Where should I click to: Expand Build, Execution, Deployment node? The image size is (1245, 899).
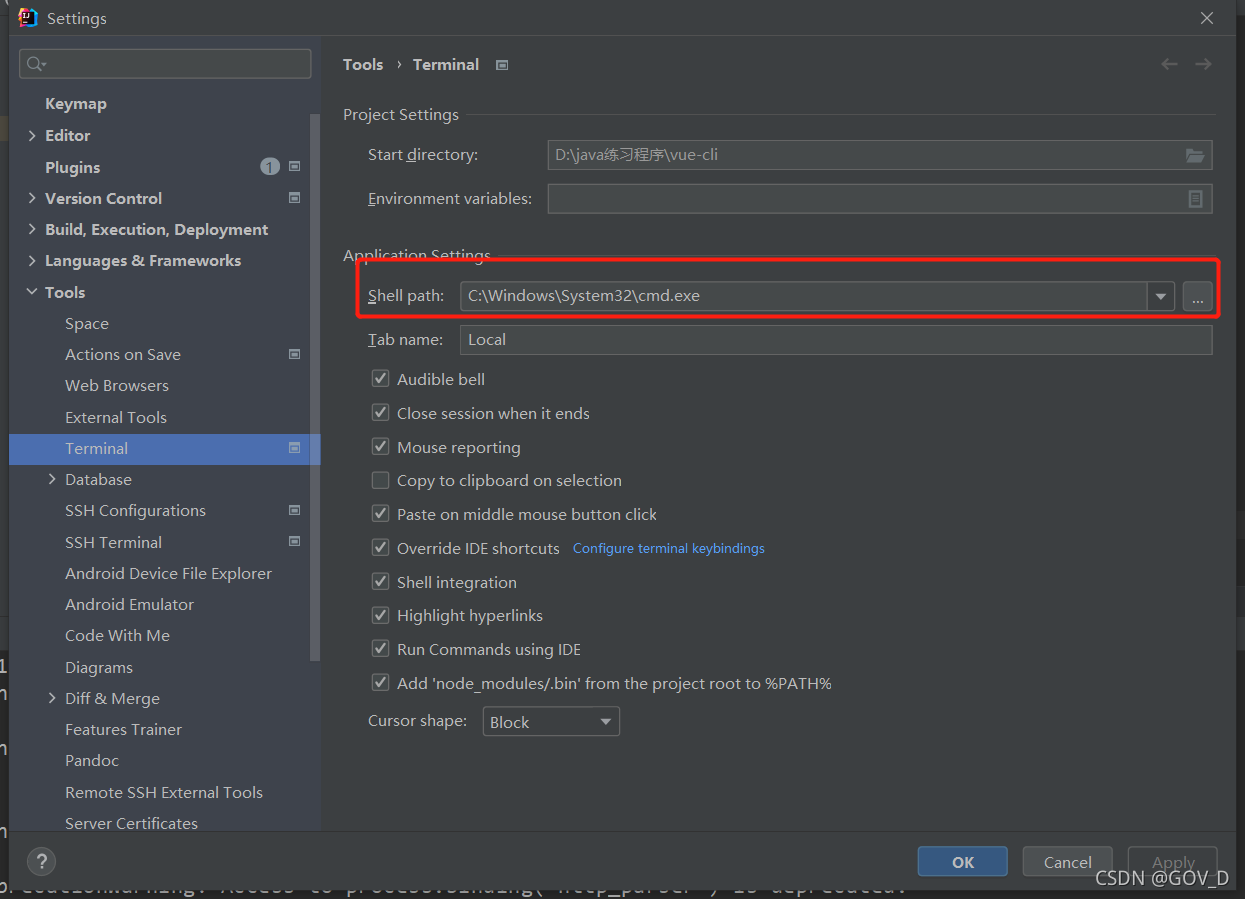pos(33,229)
